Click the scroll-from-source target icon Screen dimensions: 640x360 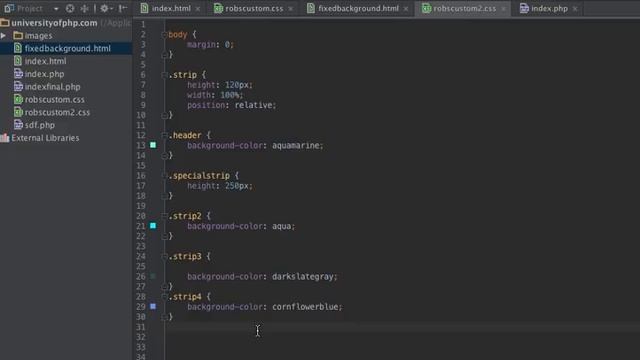click(70, 8)
